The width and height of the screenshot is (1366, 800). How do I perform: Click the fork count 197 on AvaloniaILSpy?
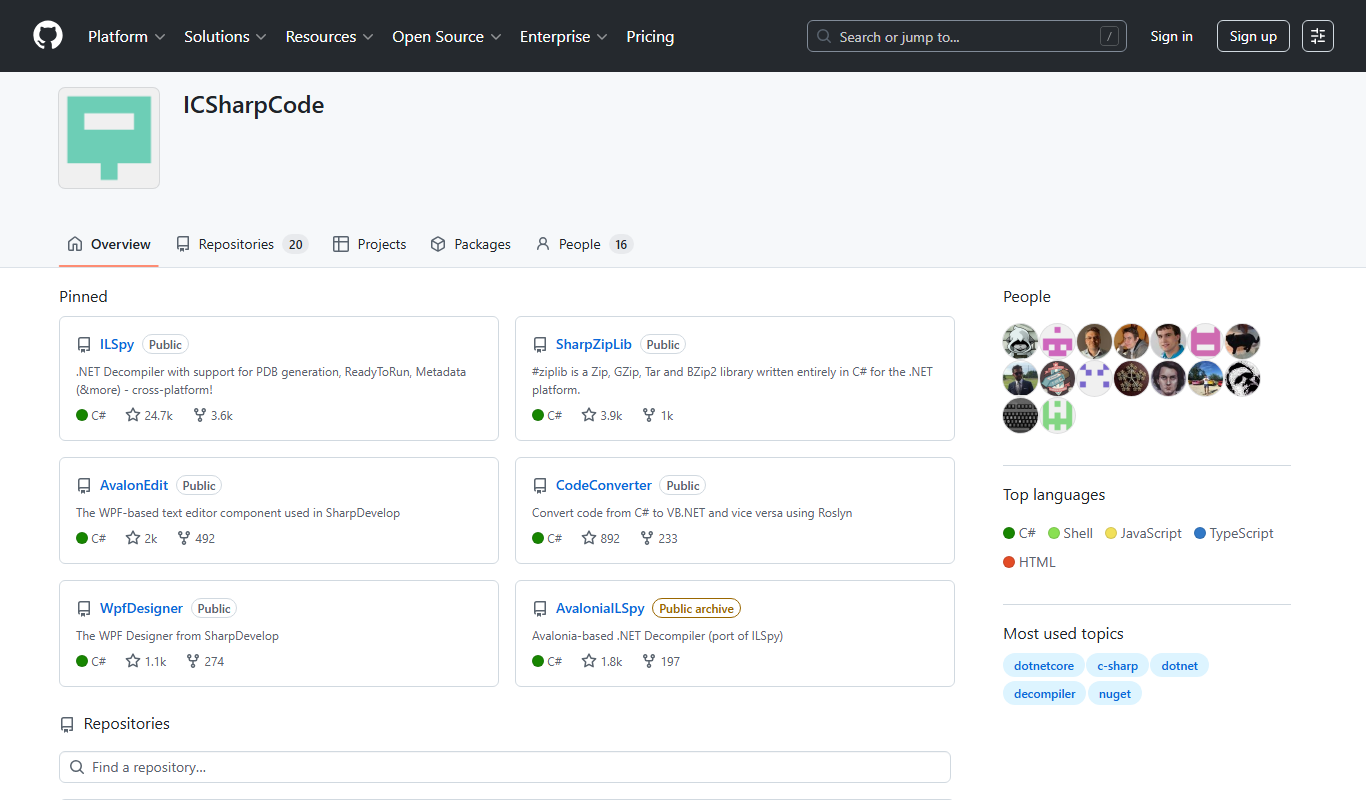click(661, 661)
